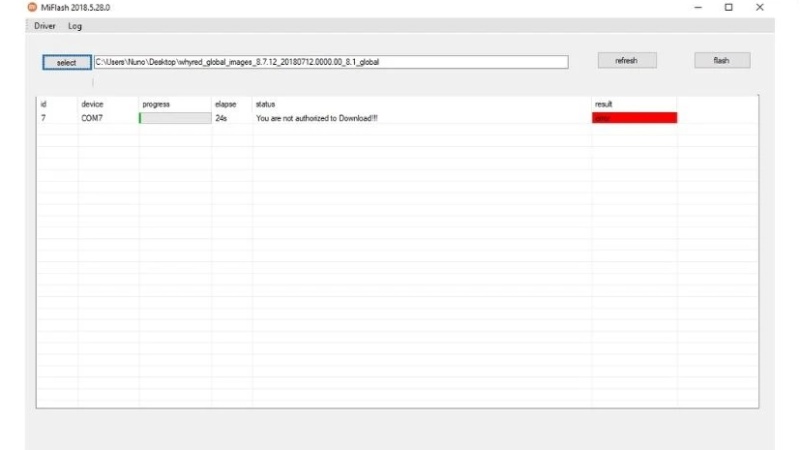Image resolution: width=800 pixels, height=450 pixels.
Task: Select the COM7 device entry
Action: click(x=91, y=118)
